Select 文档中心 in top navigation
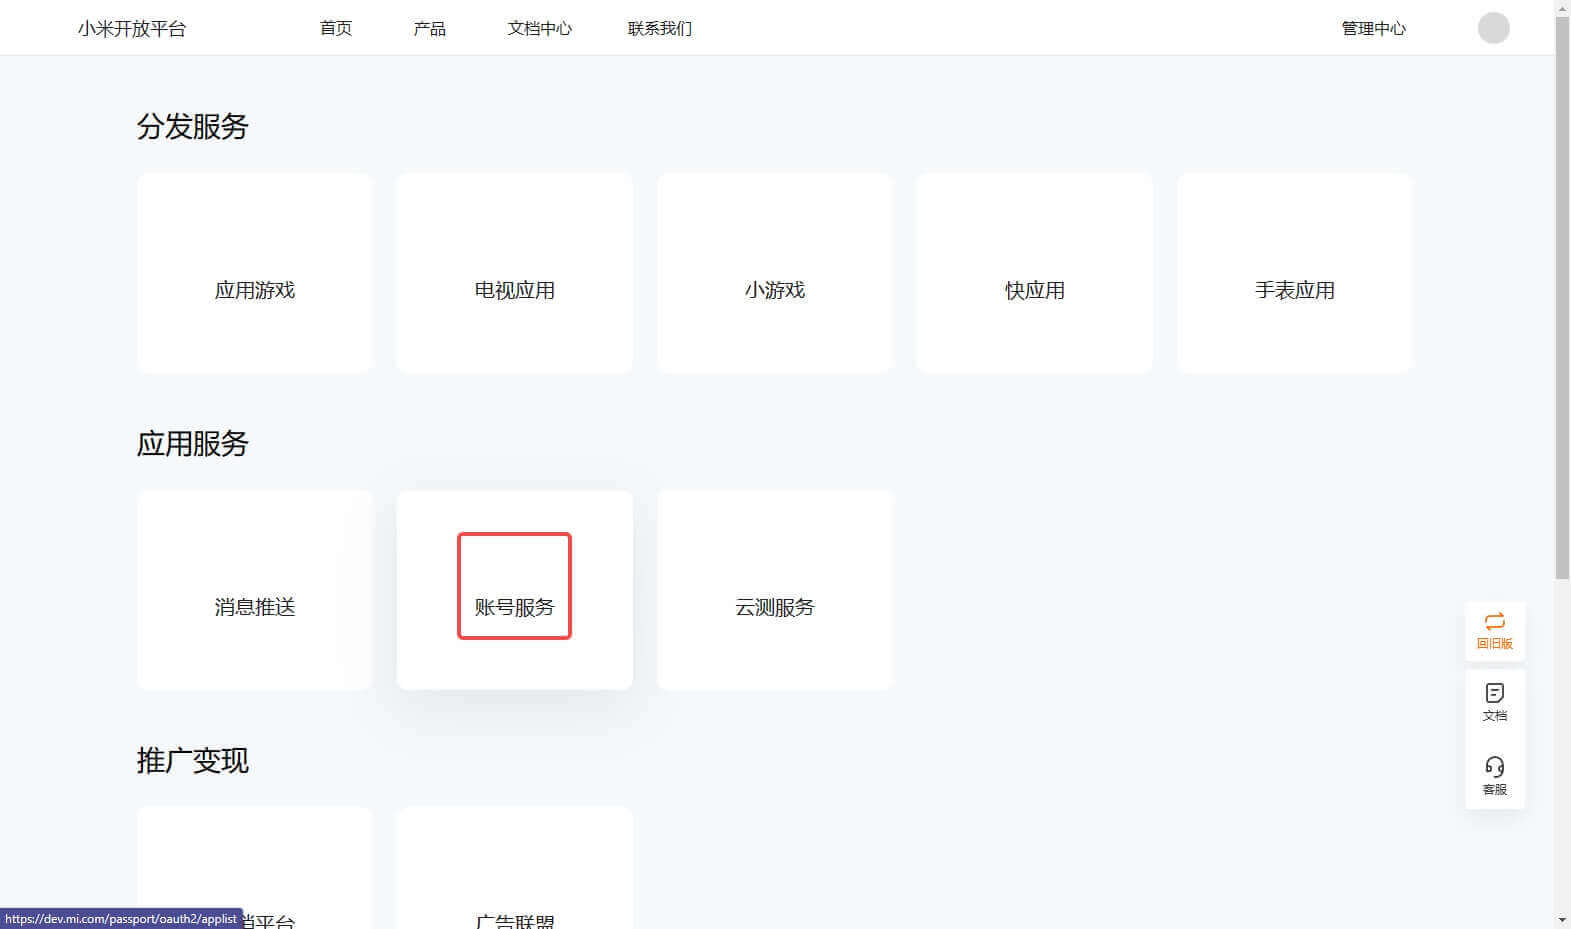Screen dimensions: 1571x929 tap(539, 28)
